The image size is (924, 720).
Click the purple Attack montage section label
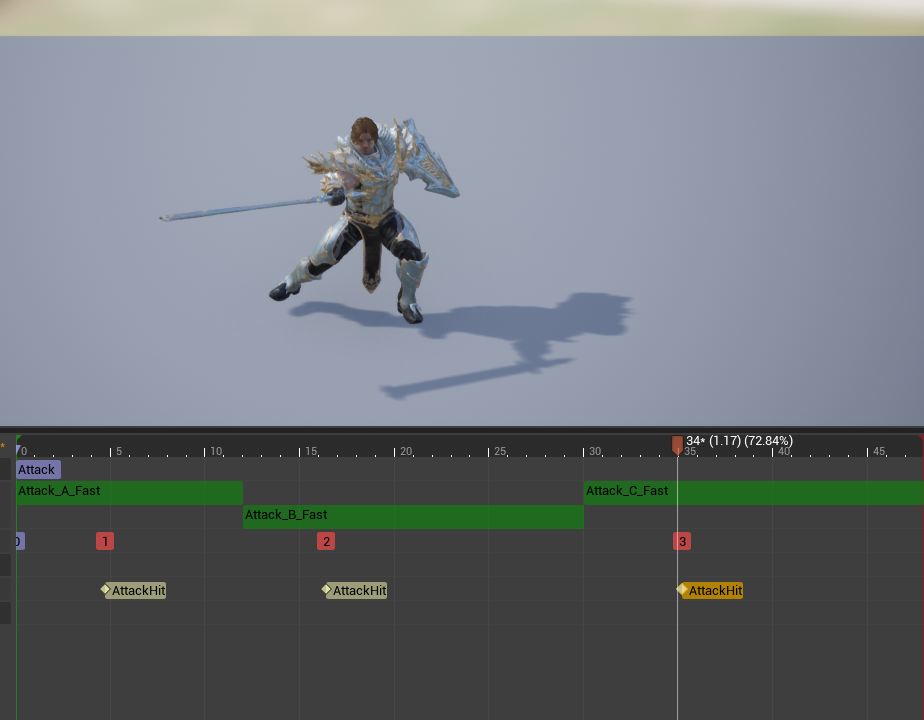point(38,470)
